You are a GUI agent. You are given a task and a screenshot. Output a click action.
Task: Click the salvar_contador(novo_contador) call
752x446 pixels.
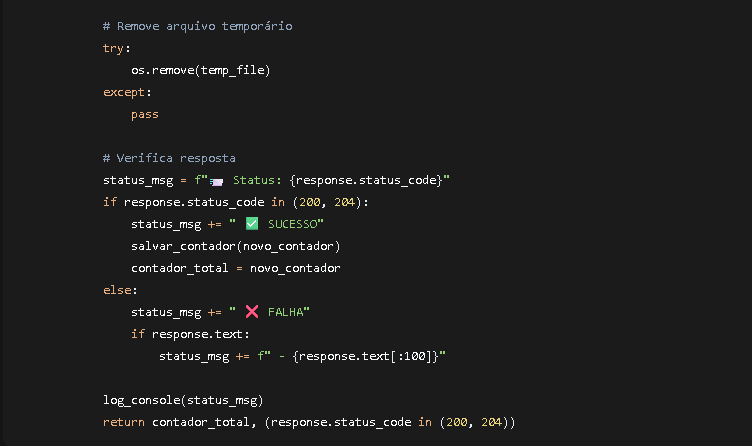[x=236, y=246]
